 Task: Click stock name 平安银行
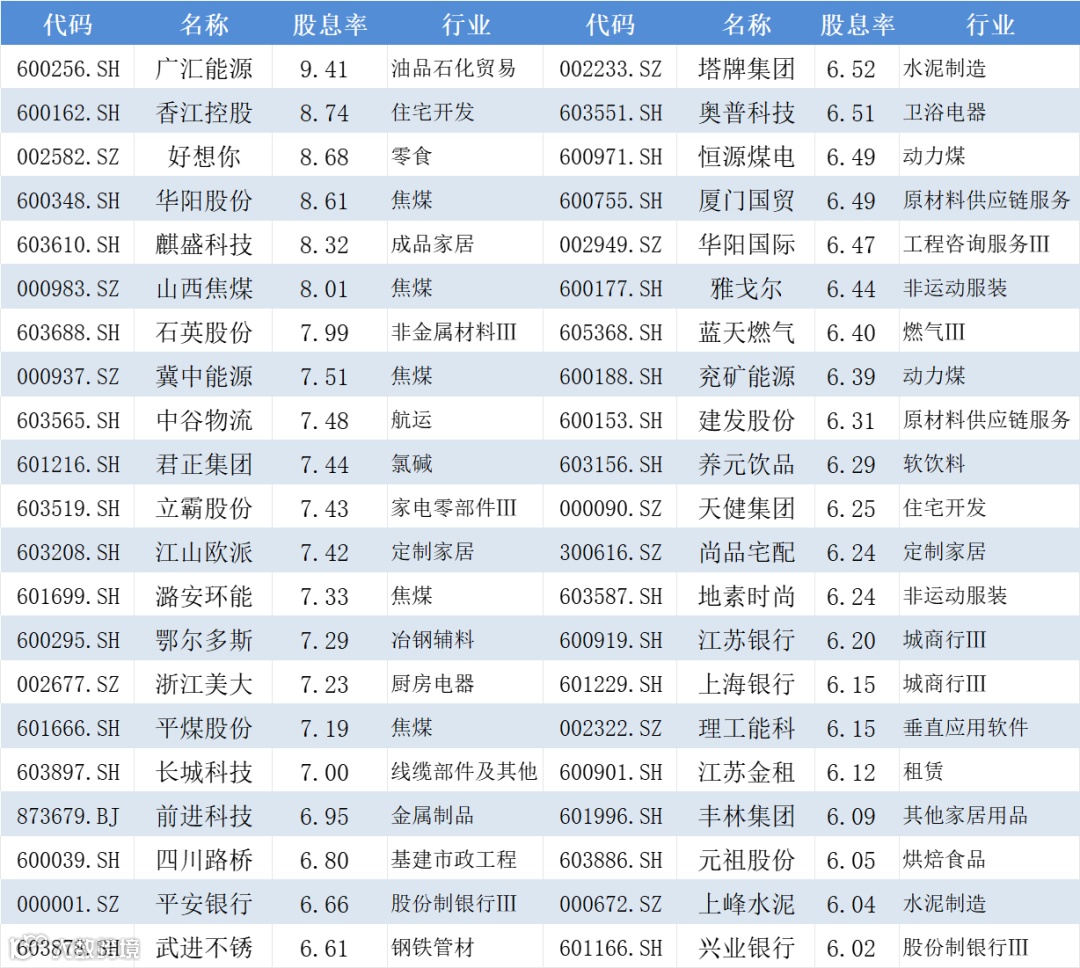point(204,904)
